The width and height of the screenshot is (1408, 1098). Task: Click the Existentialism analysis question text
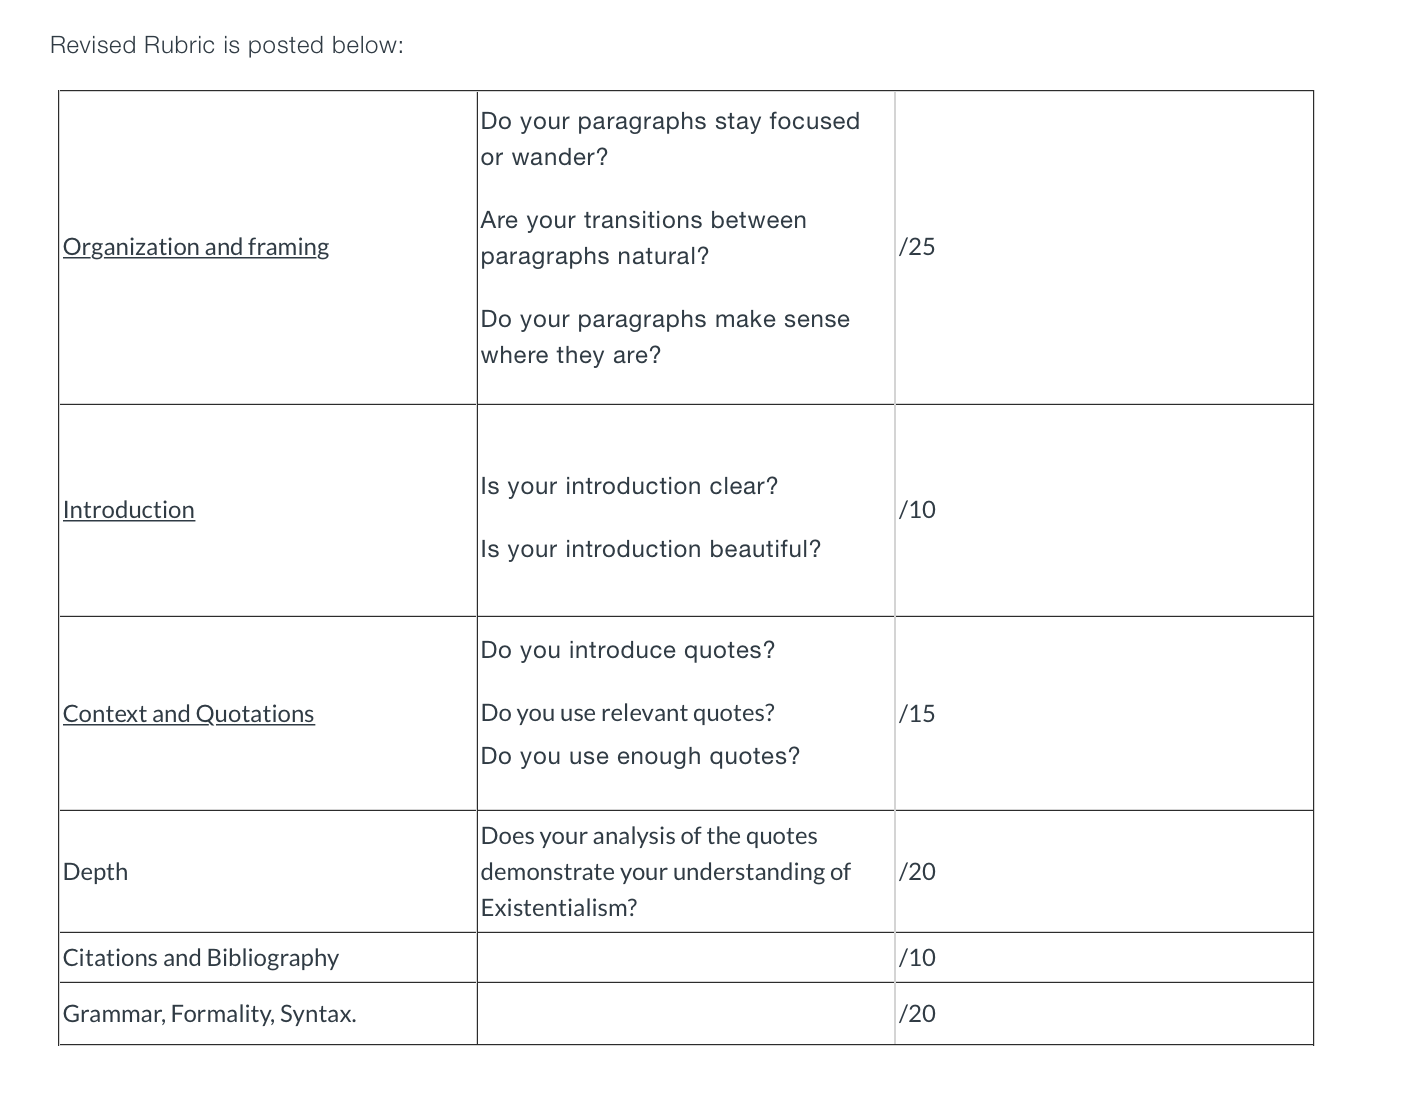pos(666,872)
